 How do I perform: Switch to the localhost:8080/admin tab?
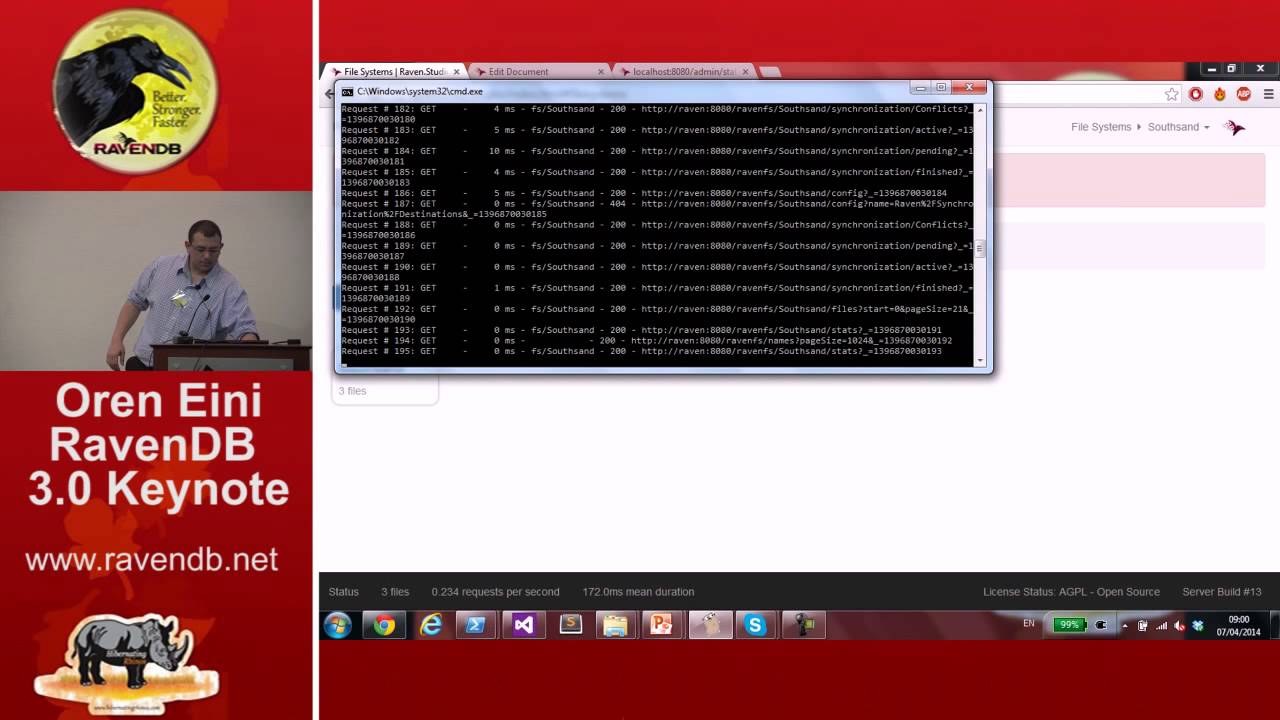pyautogui.click(x=683, y=72)
